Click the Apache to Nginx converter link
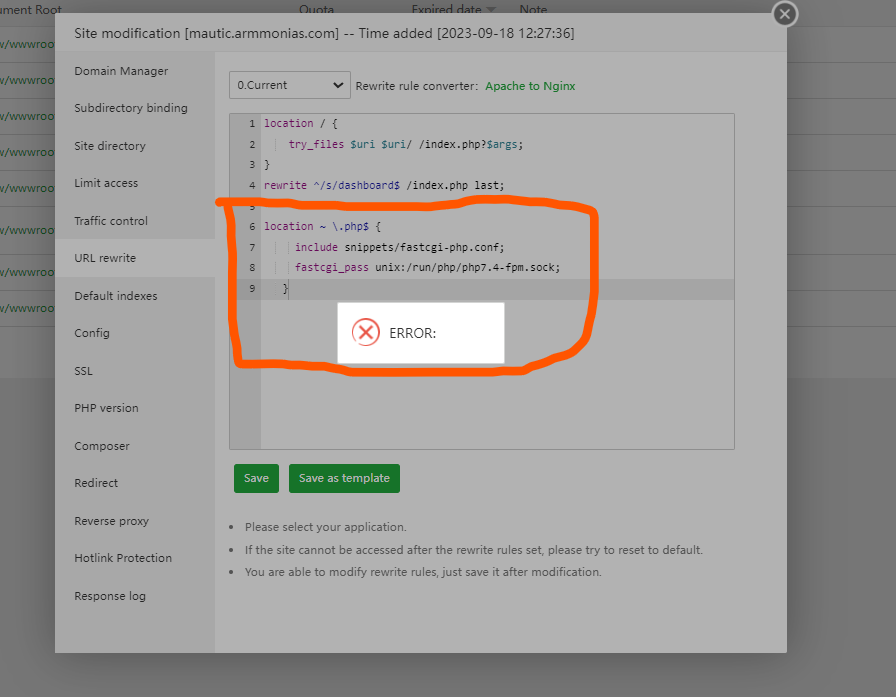The image size is (896, 697). click(x=530, y=86)
